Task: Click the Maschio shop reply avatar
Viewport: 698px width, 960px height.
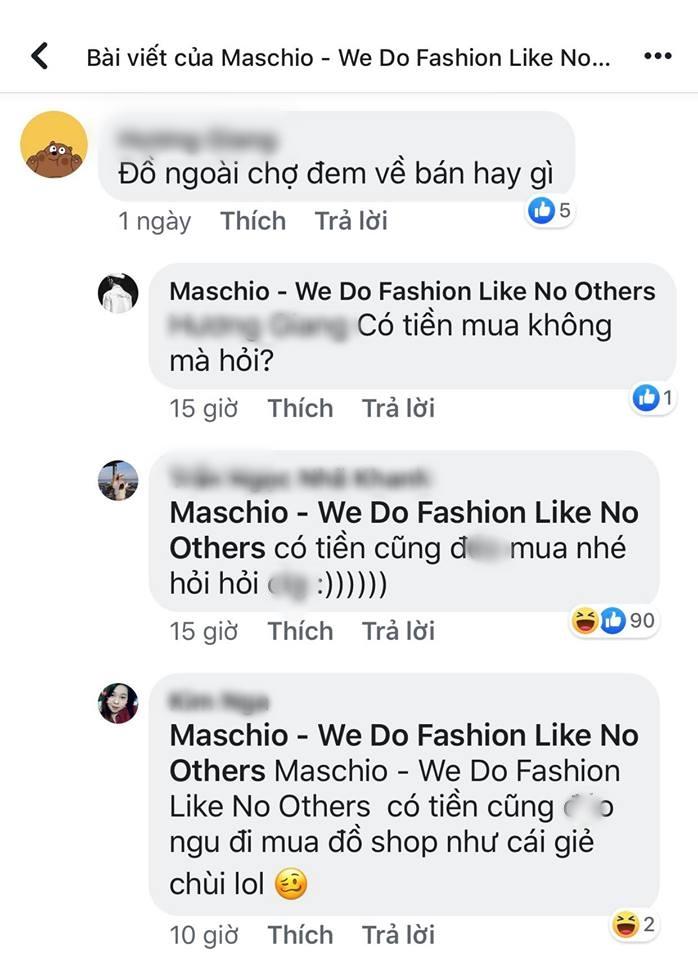Action: [120, 295]
